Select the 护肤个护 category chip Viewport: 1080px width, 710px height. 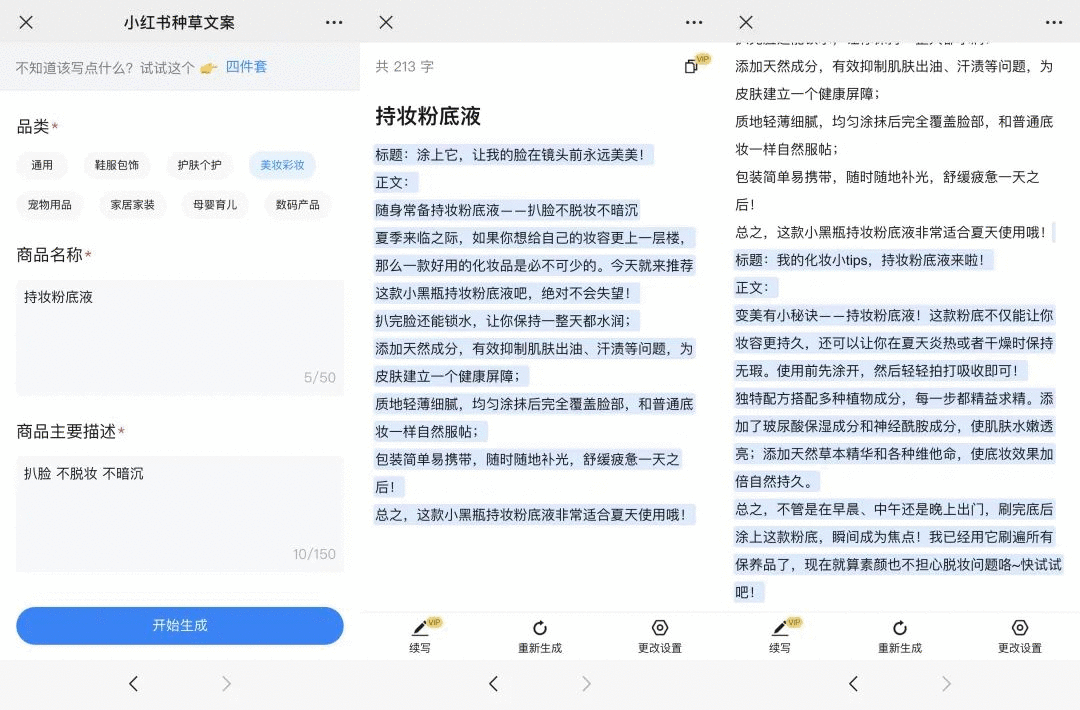coord(200,165)
